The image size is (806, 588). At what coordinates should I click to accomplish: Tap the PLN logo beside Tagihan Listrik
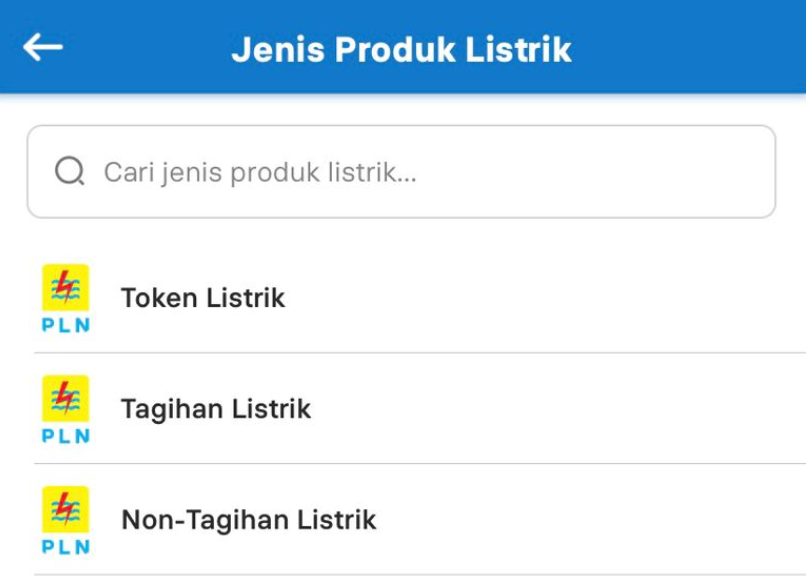66,409
